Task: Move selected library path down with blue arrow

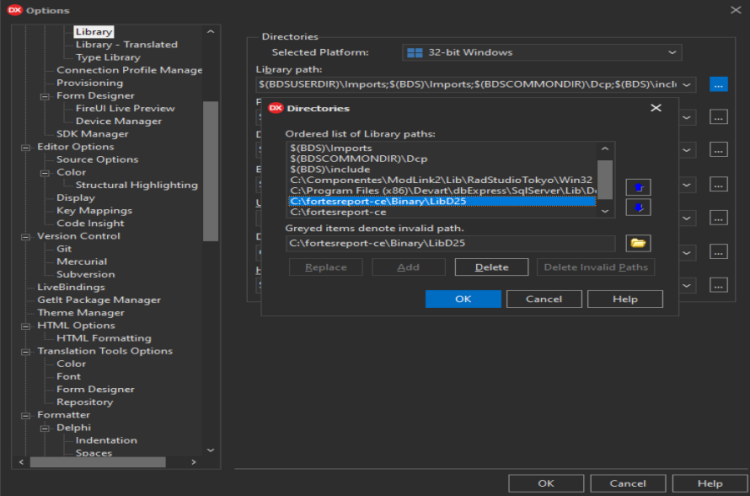Action: [638, 207]
